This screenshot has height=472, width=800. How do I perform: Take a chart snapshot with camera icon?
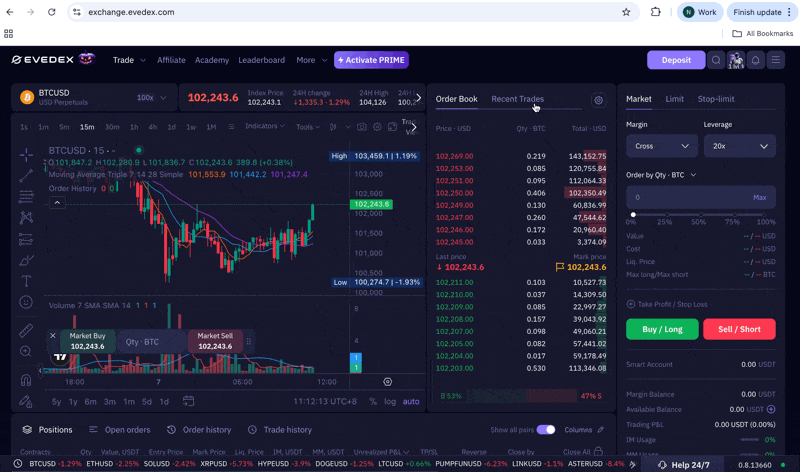click(x=362, y=127)
